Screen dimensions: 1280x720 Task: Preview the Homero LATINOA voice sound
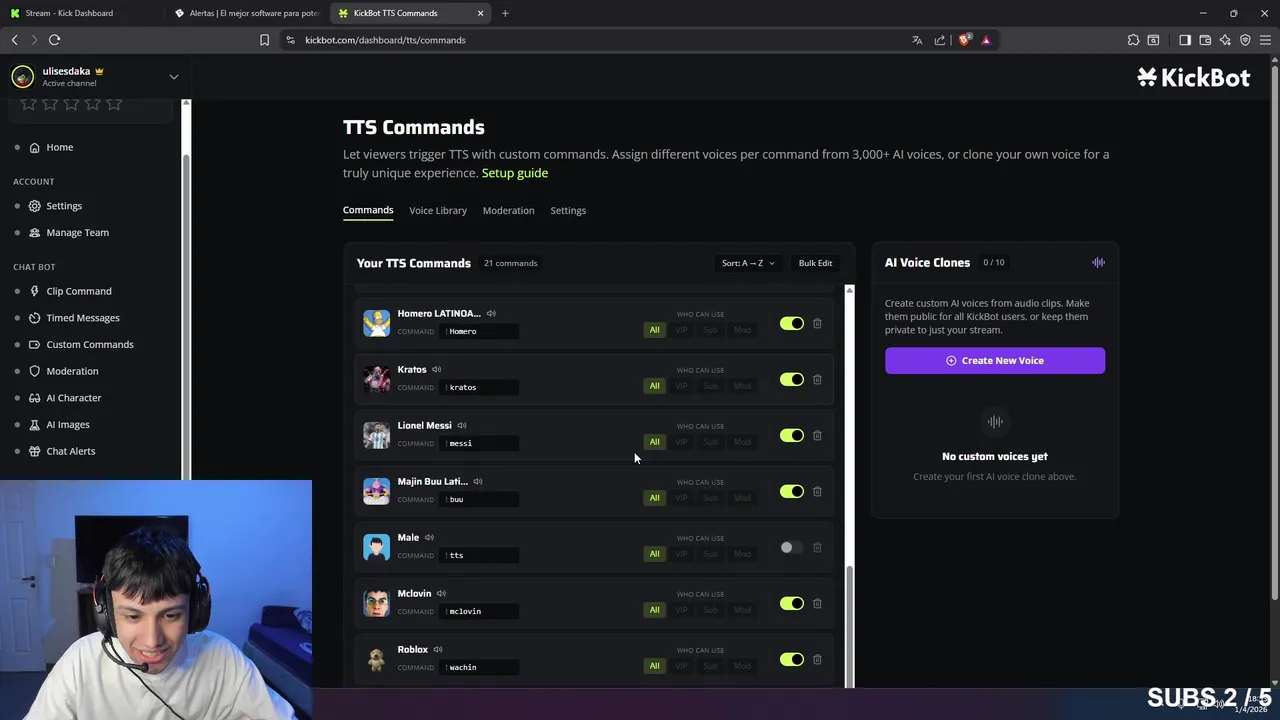(491, 314)
